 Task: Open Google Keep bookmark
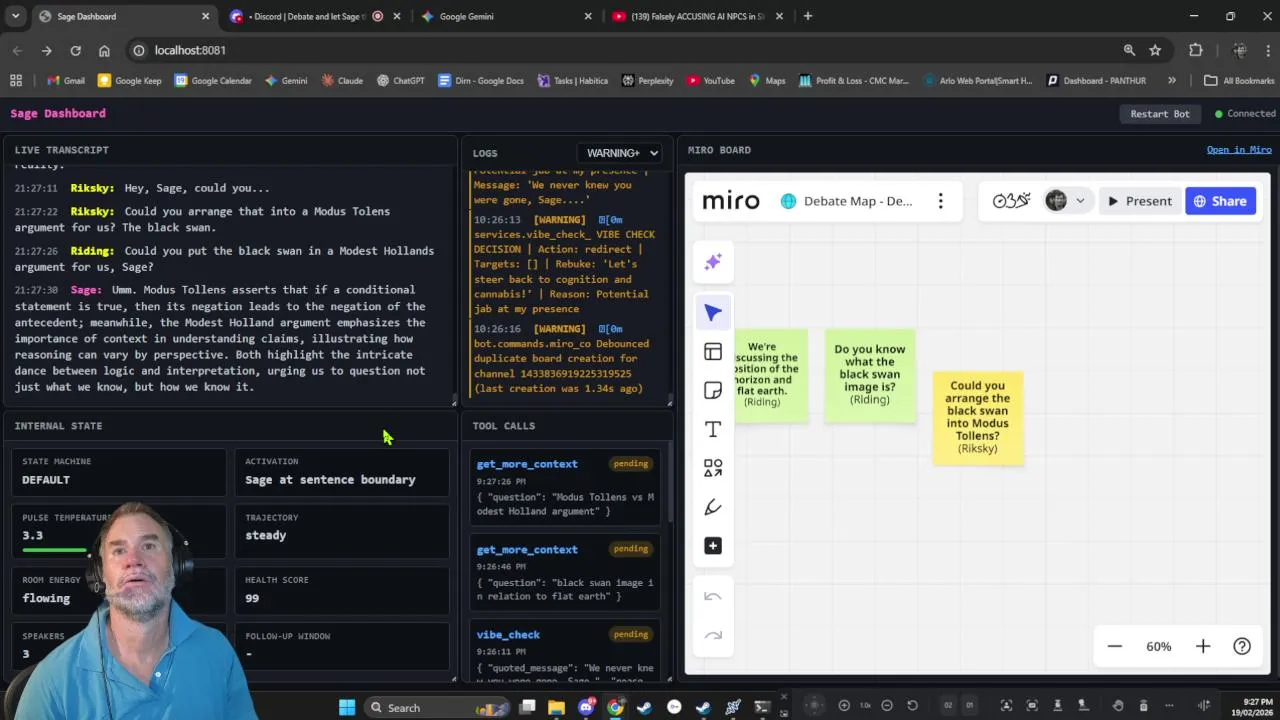pos(130,80)
